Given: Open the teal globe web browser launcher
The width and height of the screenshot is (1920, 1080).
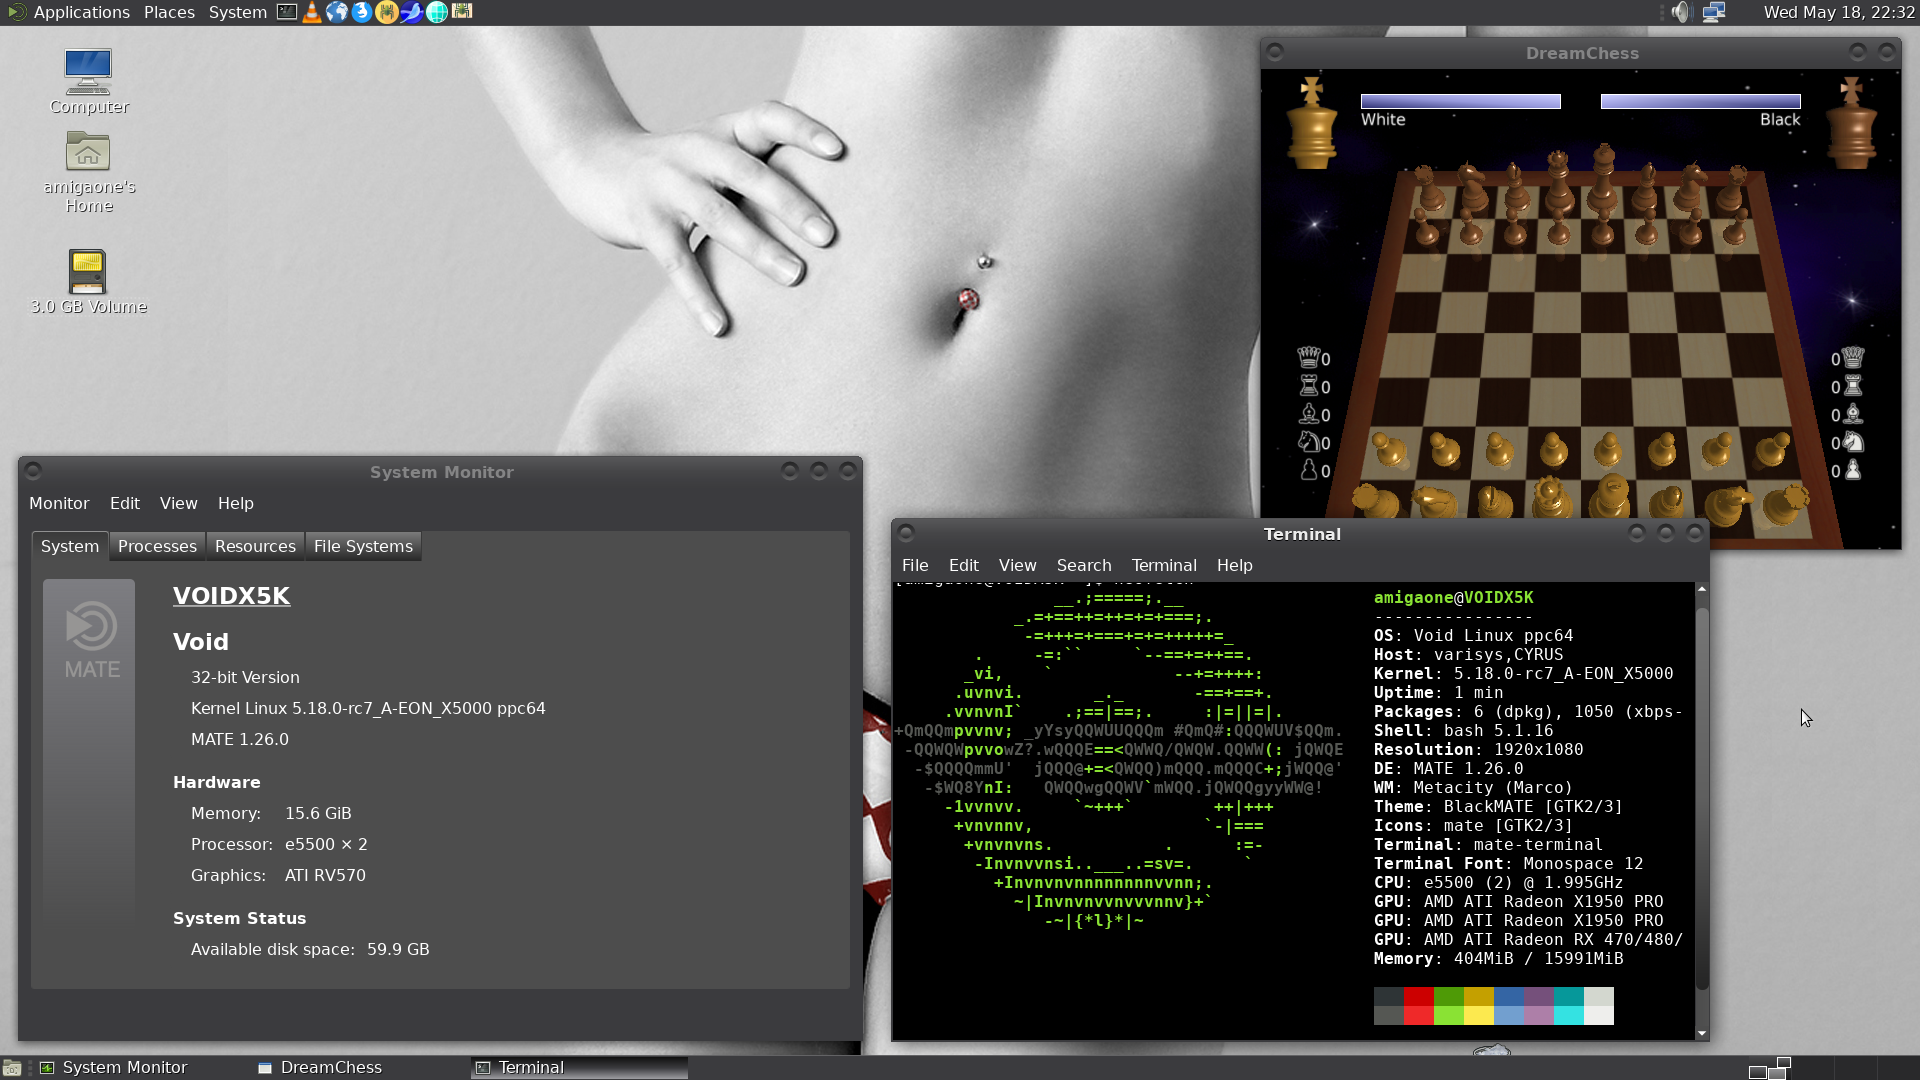Looking at the screenshot, I should click(437, 12).
